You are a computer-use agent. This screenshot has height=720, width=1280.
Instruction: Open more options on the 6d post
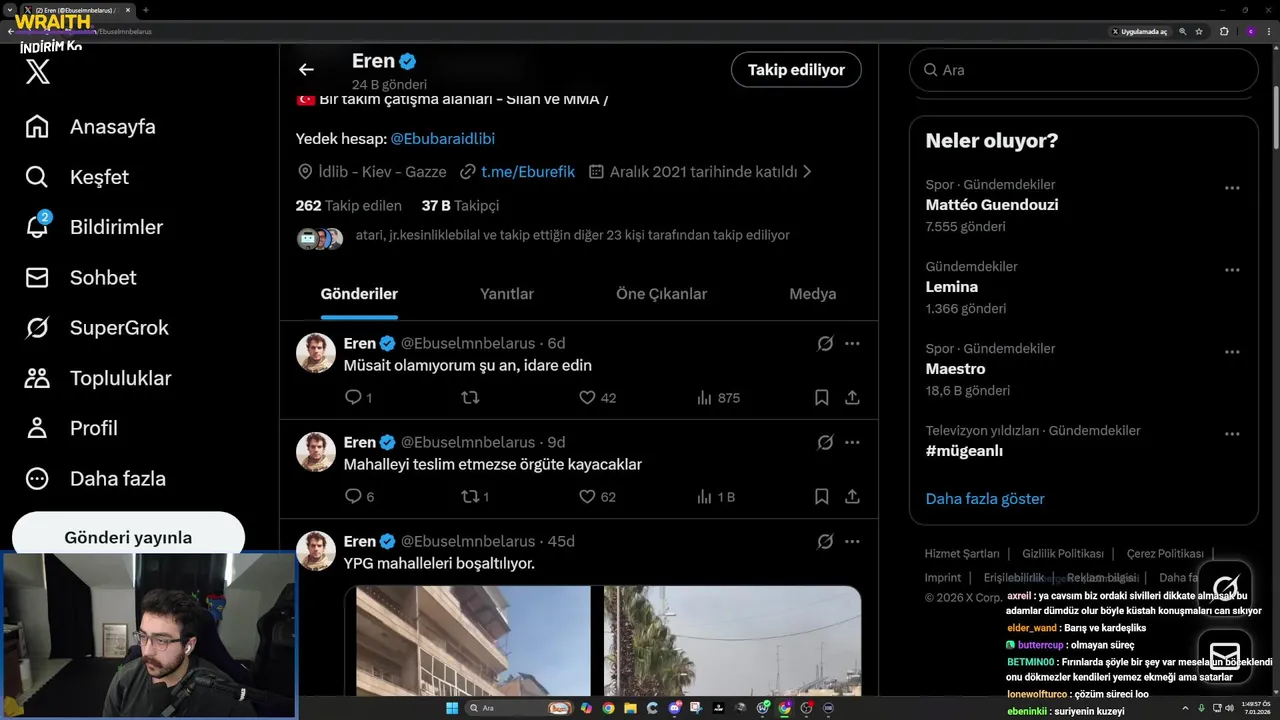(x=852, y=343)
